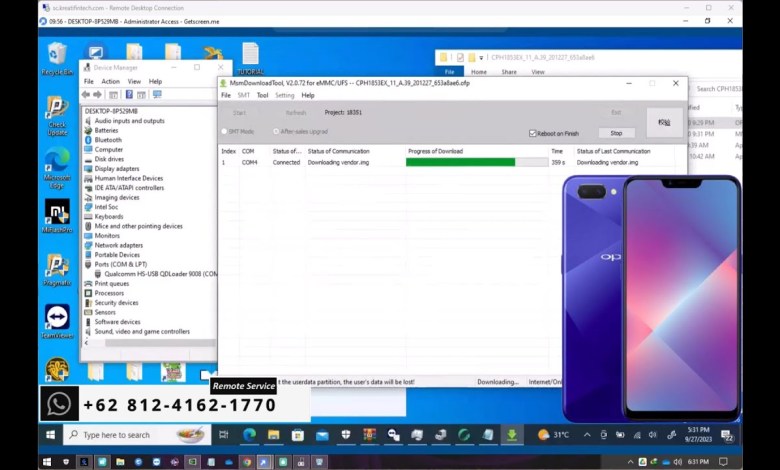
Task: Click the language key icon in MsmDownloadTool
Action: point(663,122)
